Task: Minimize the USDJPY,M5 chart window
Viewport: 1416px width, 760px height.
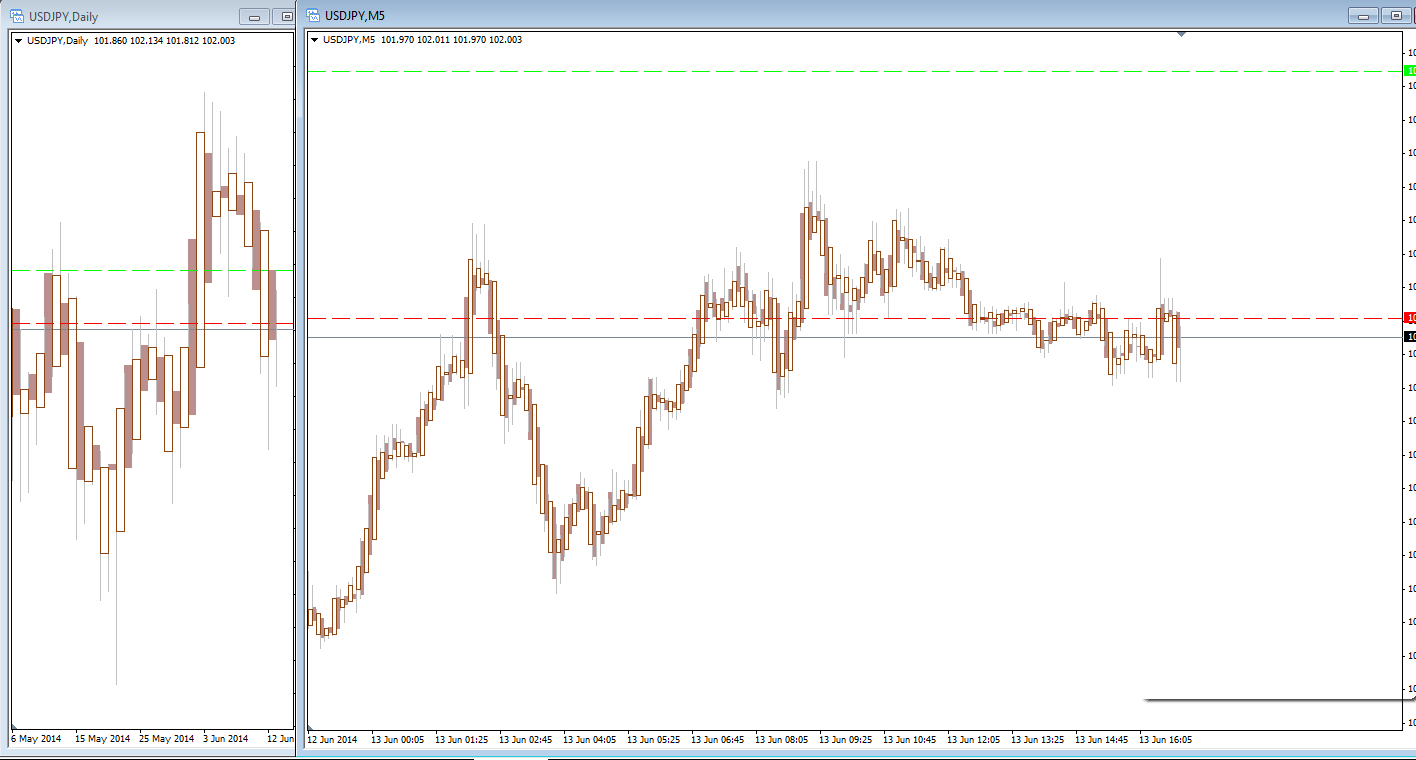Action: [x=1363, y=16]
